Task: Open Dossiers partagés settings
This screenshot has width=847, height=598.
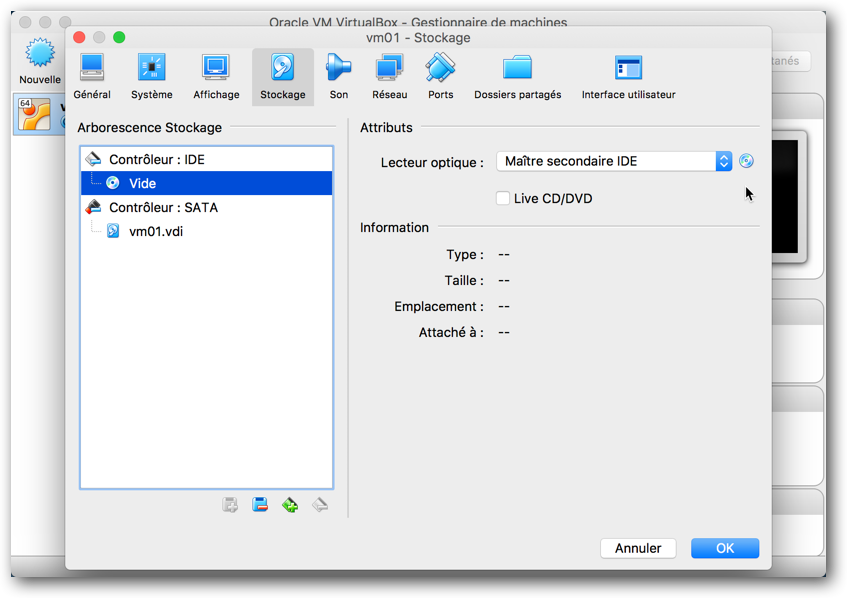Action: click(x=517, y=77)
